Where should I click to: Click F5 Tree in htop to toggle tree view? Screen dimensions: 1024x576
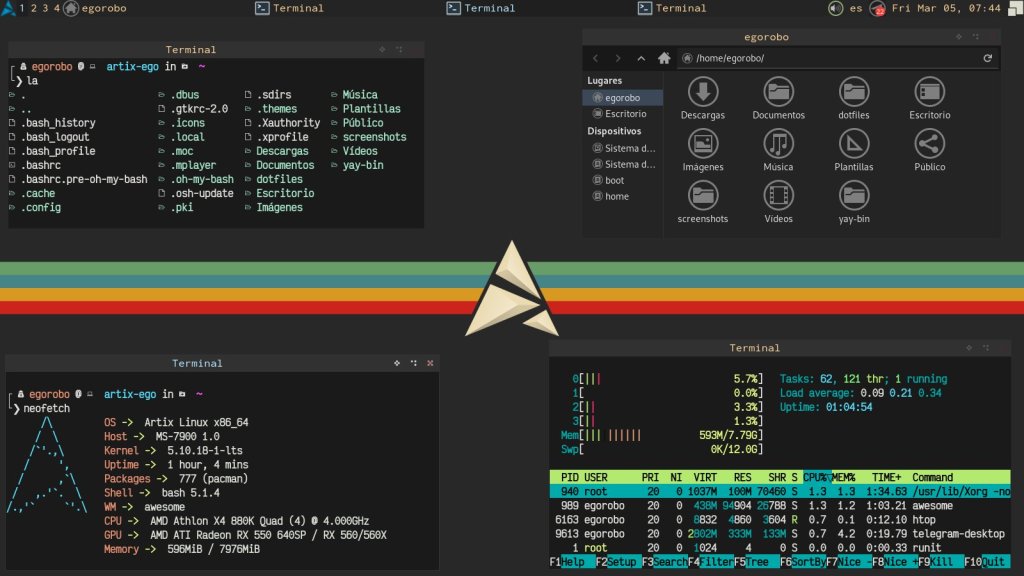(x=753, y=562)
